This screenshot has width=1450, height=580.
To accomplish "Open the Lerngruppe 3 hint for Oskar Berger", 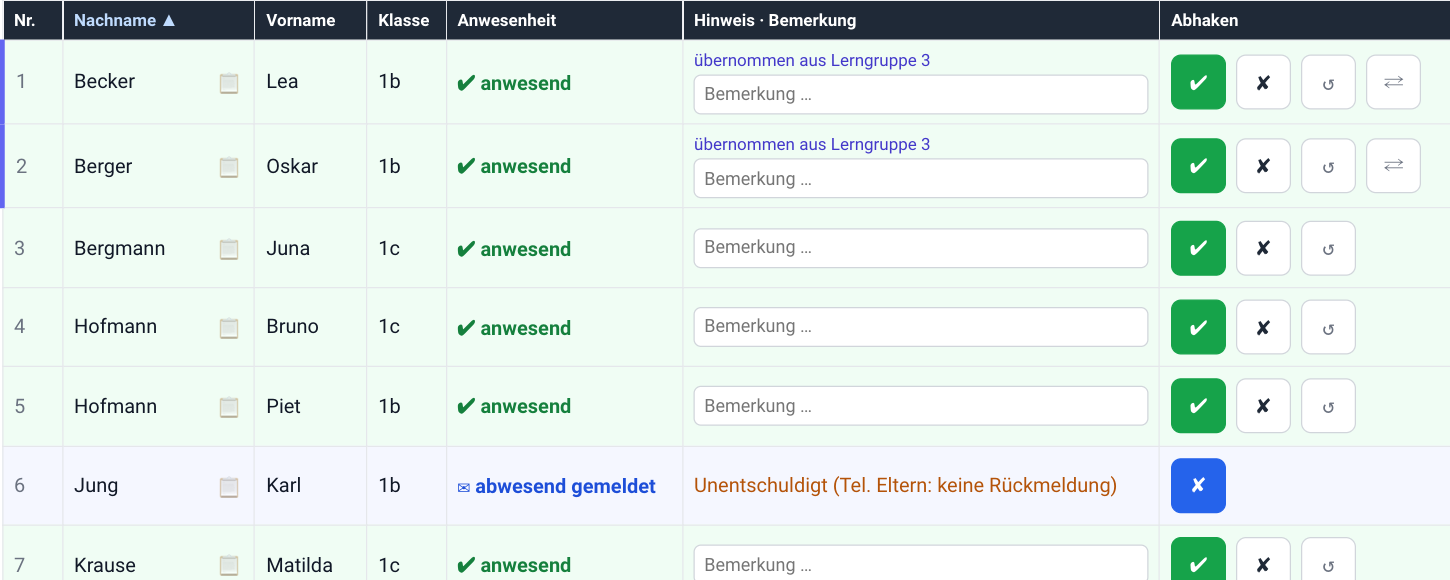I will click(x=812, y=144).
